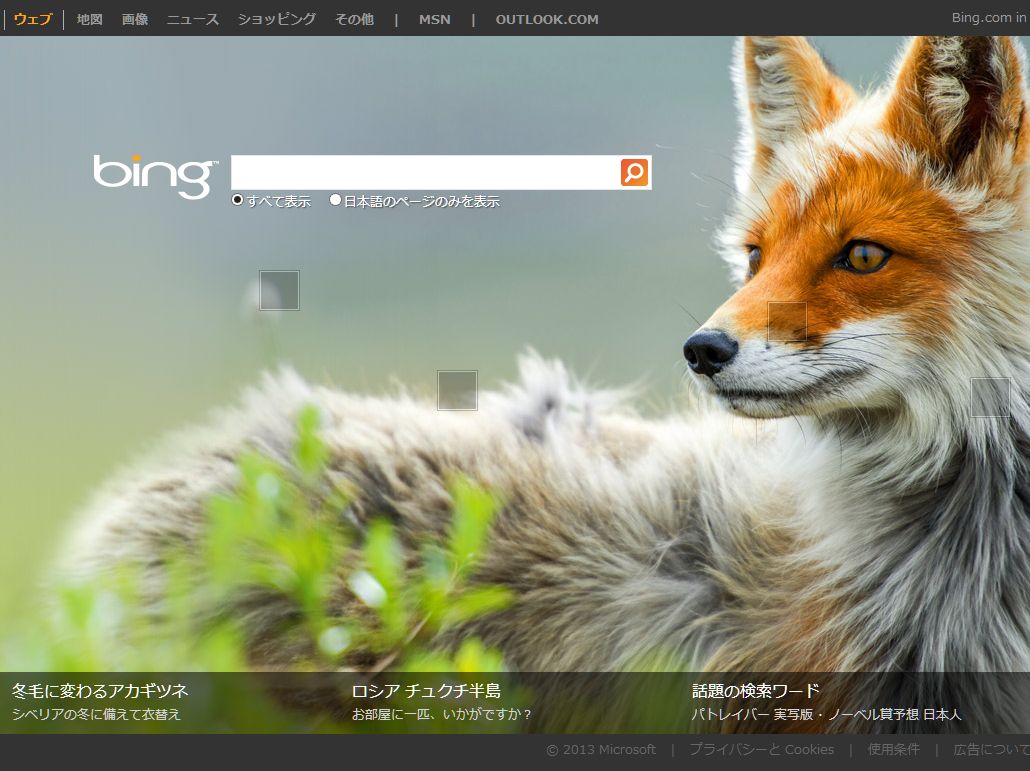Open the 広告について footer link
1030x771 pixels.
click(991, 749)
